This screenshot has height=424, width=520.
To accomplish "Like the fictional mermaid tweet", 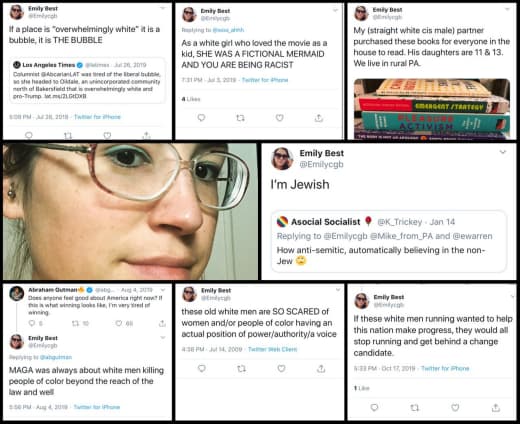I will click(280, 118).
